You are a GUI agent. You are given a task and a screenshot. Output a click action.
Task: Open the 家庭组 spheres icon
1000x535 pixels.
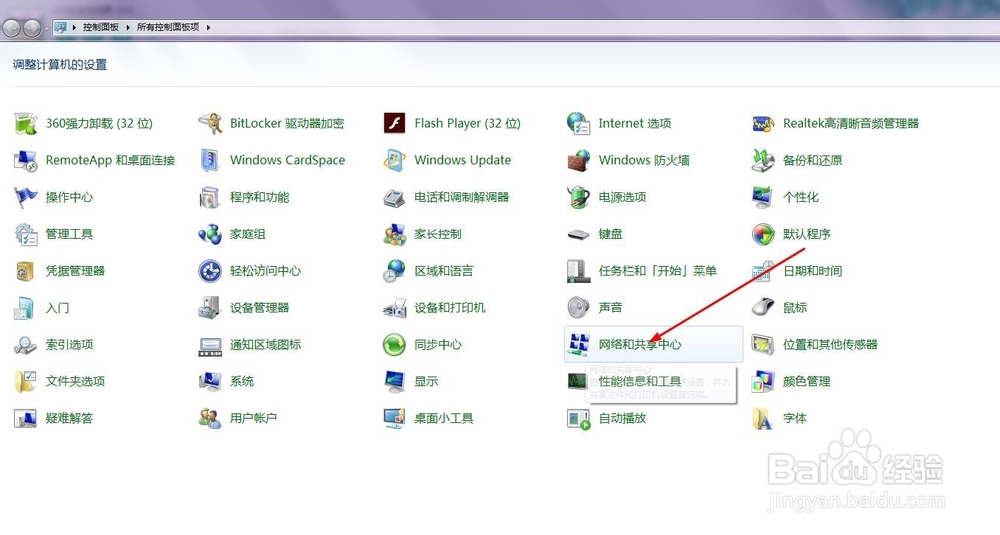pyautogui.click(x=210, y=234)
